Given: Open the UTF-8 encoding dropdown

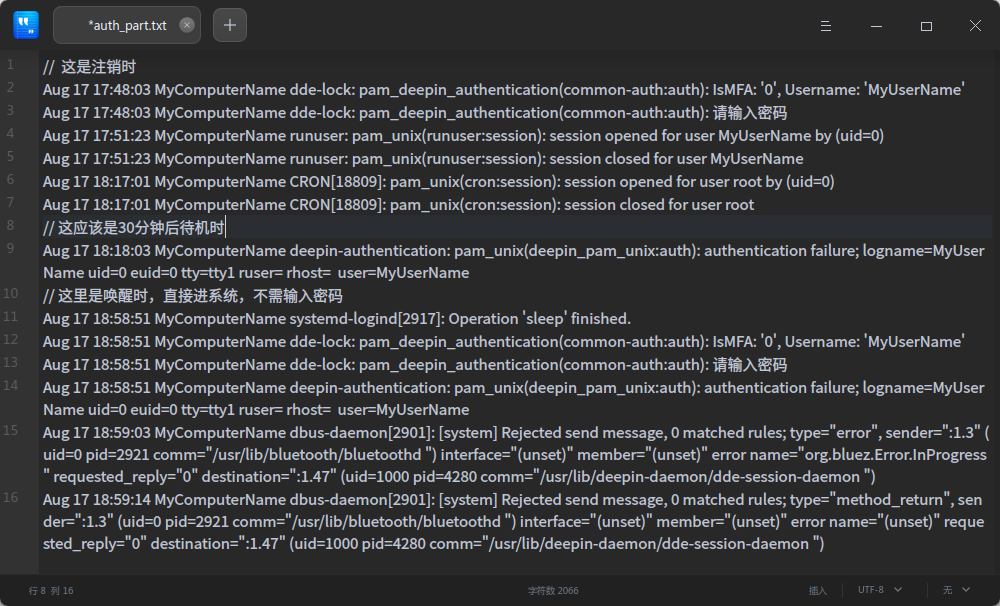Looking at the screenshot, I should 872,590.
